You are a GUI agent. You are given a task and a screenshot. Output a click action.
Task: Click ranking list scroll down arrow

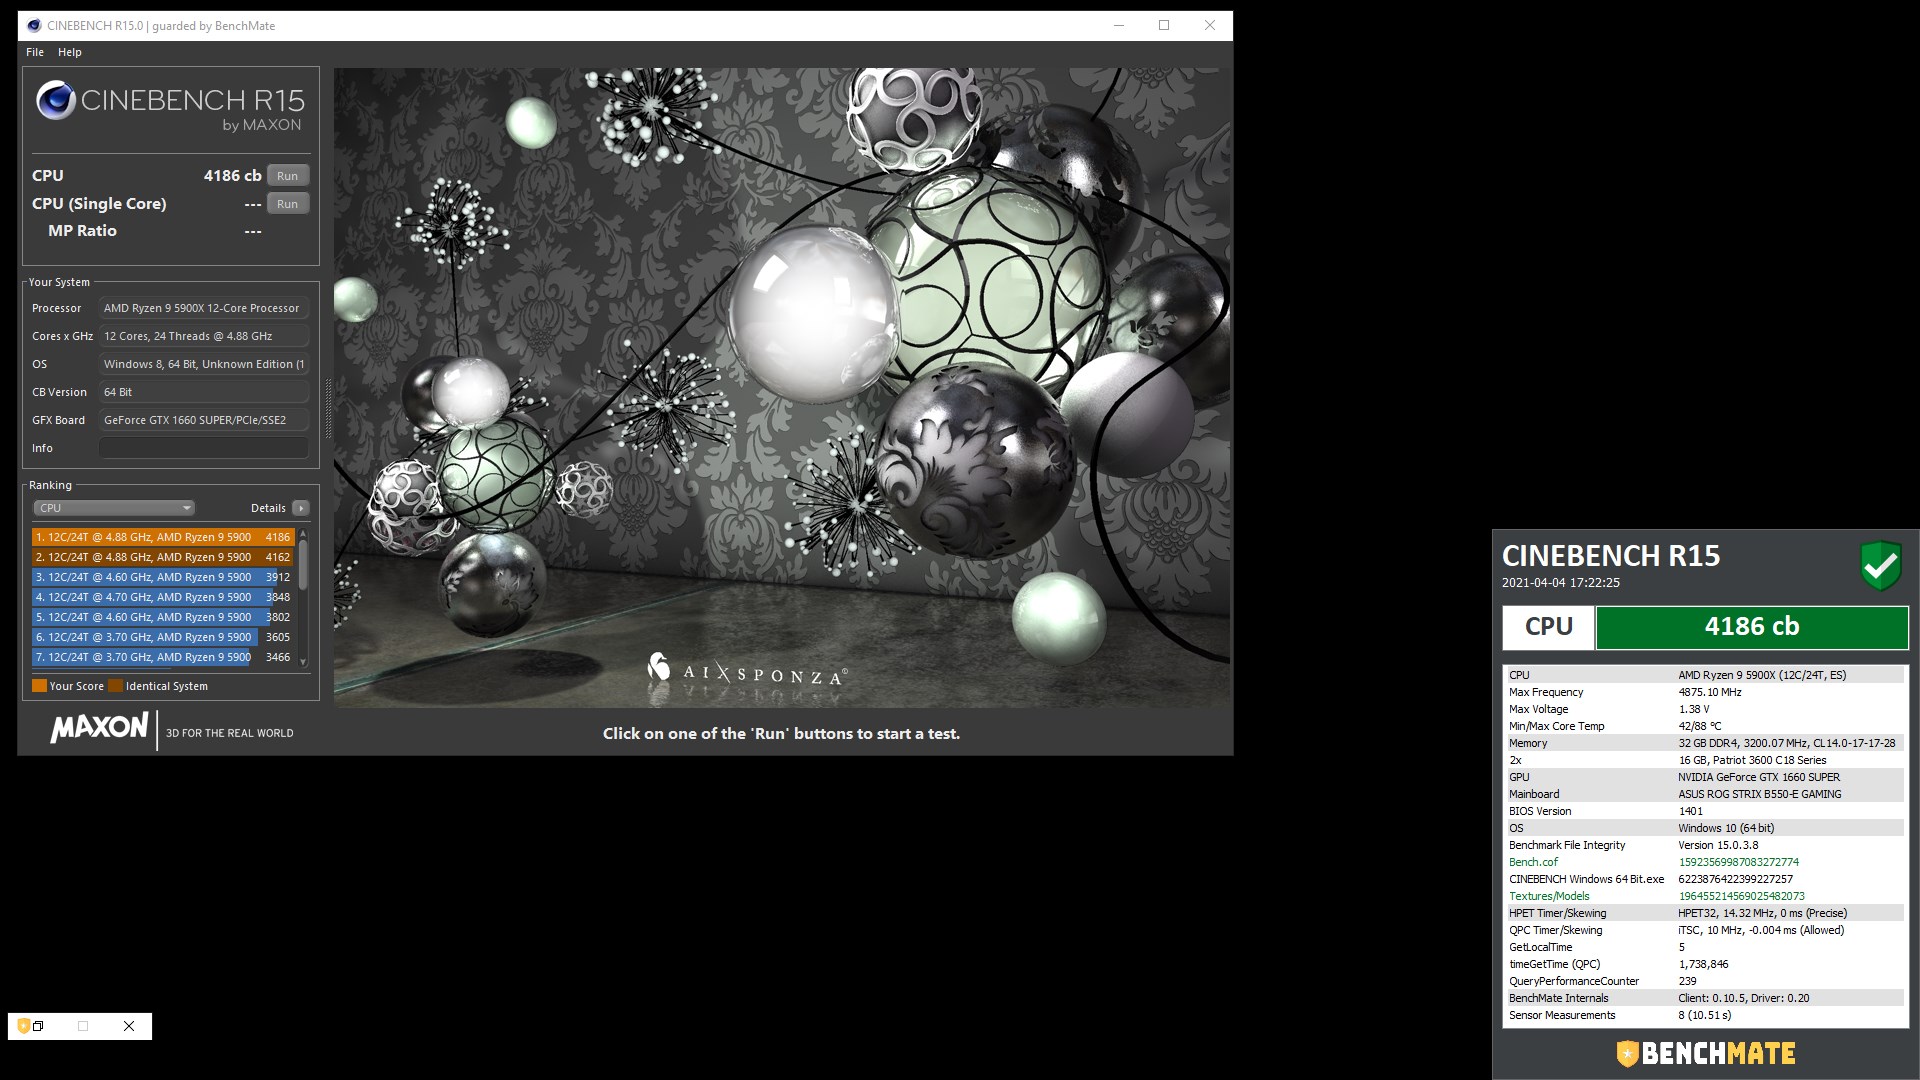[303, 662]
